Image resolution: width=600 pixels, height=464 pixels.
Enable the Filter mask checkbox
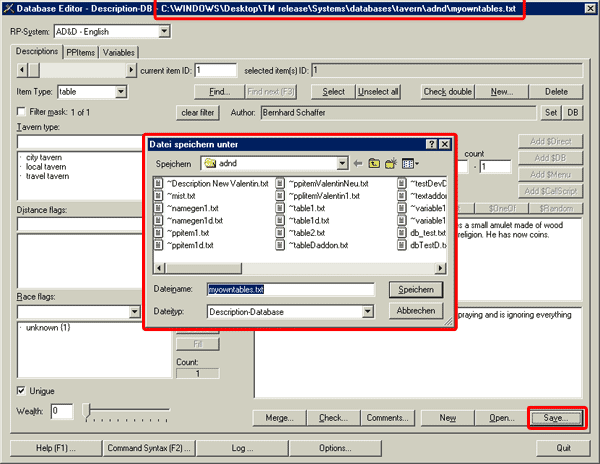(22, 112)
